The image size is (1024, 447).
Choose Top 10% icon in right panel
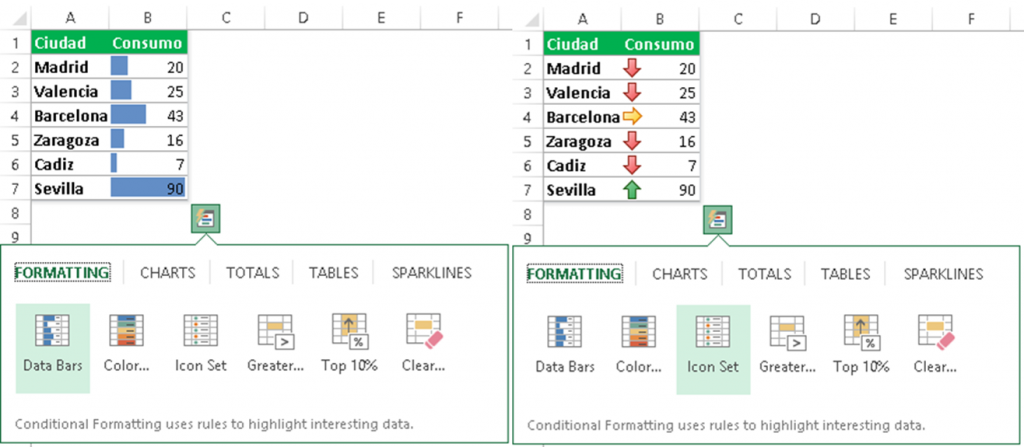point(861,350)
